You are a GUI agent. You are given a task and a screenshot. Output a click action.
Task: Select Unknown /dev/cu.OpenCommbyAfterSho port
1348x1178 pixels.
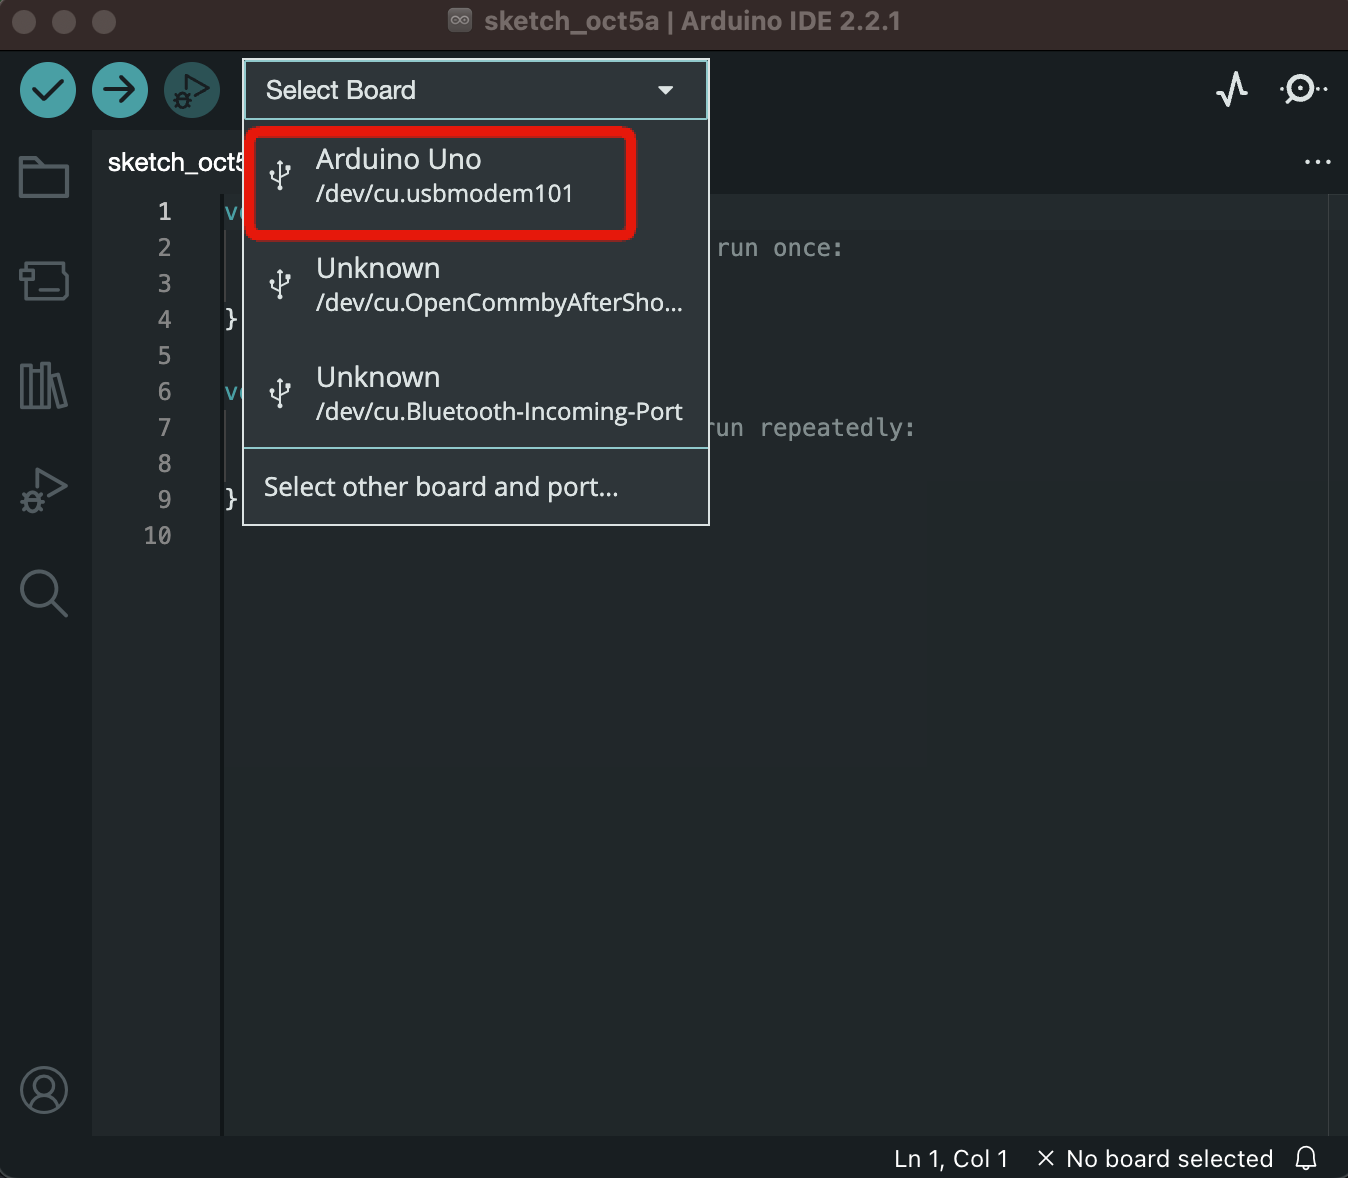[476, 284]
